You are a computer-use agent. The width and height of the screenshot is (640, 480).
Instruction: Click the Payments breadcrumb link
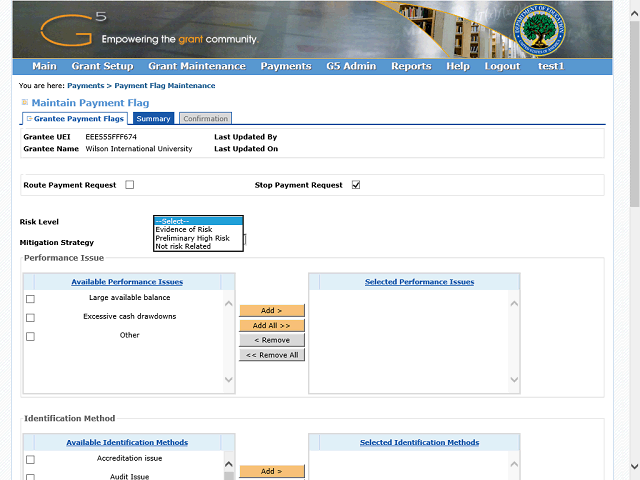[85, 86]
